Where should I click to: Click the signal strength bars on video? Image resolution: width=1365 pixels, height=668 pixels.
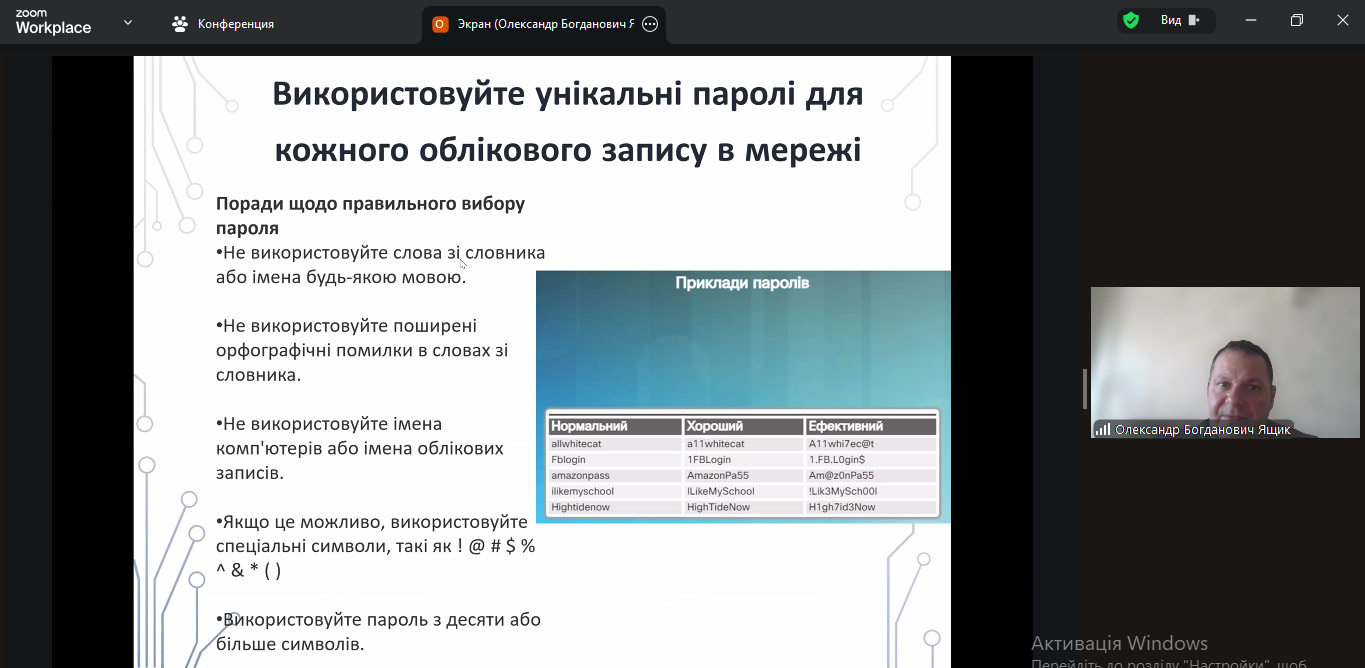[x=1103, y=430]
